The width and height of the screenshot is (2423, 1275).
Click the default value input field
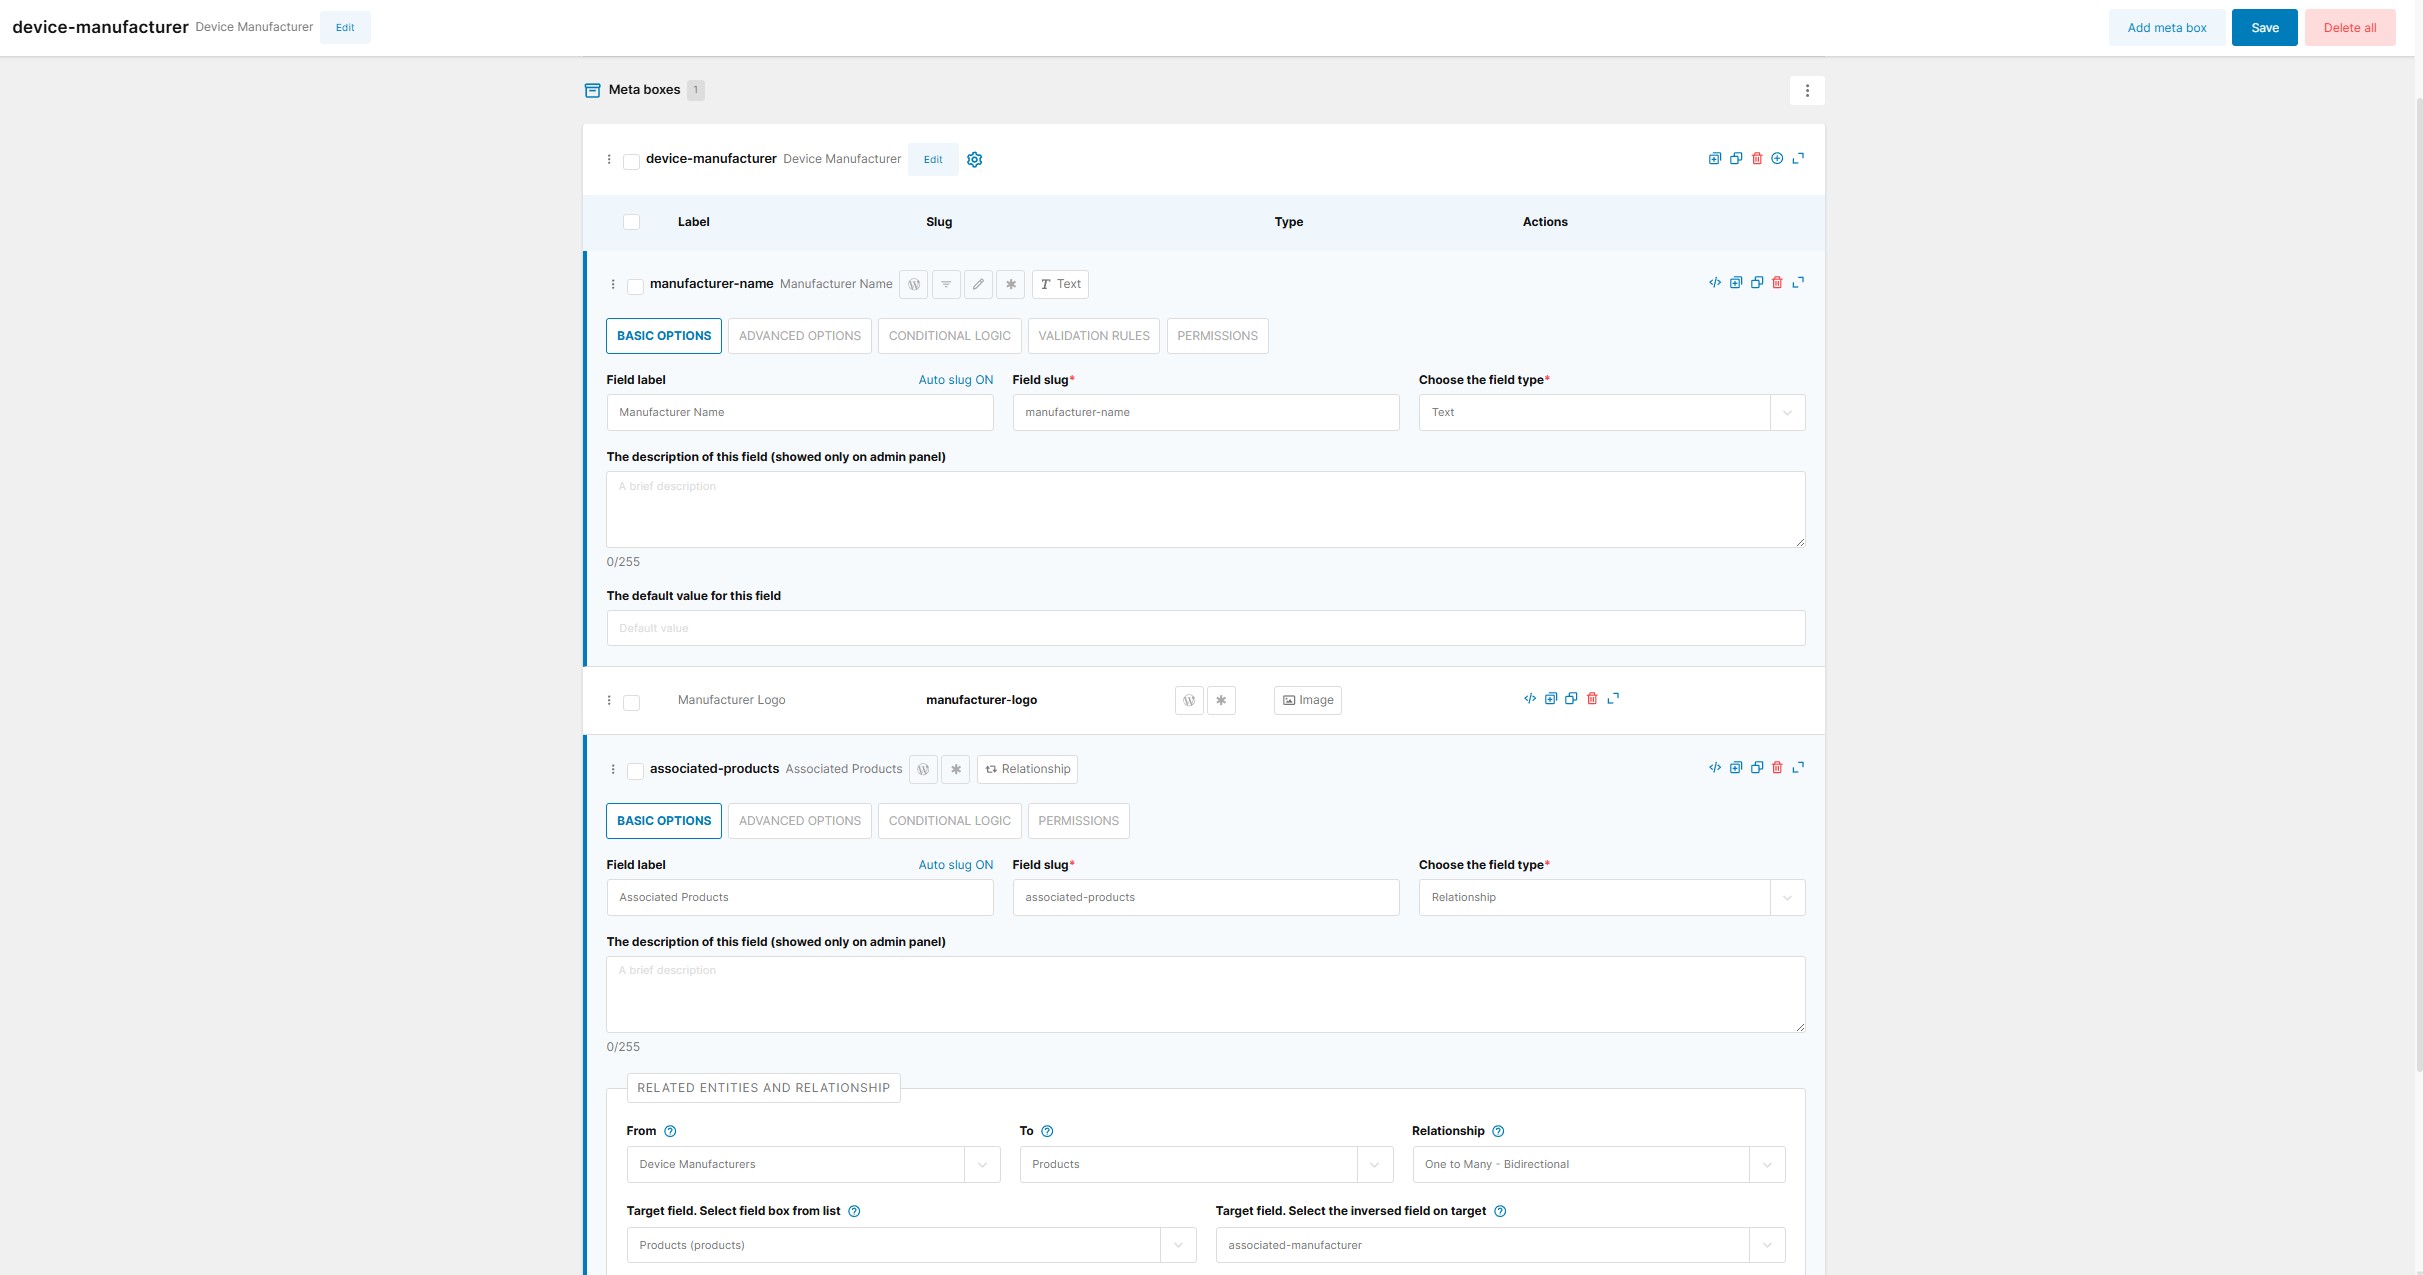pyautogui.click(x=1205, y=629)
